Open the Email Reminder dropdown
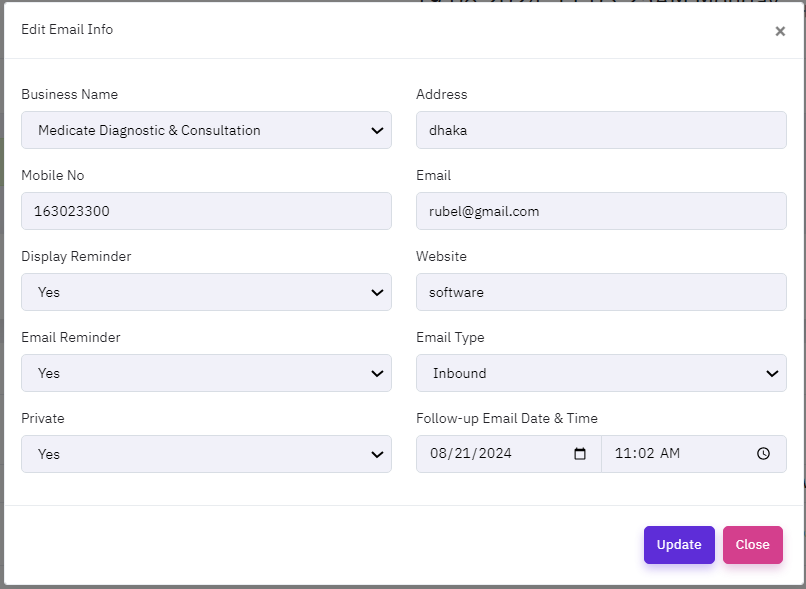 (205, 373)
